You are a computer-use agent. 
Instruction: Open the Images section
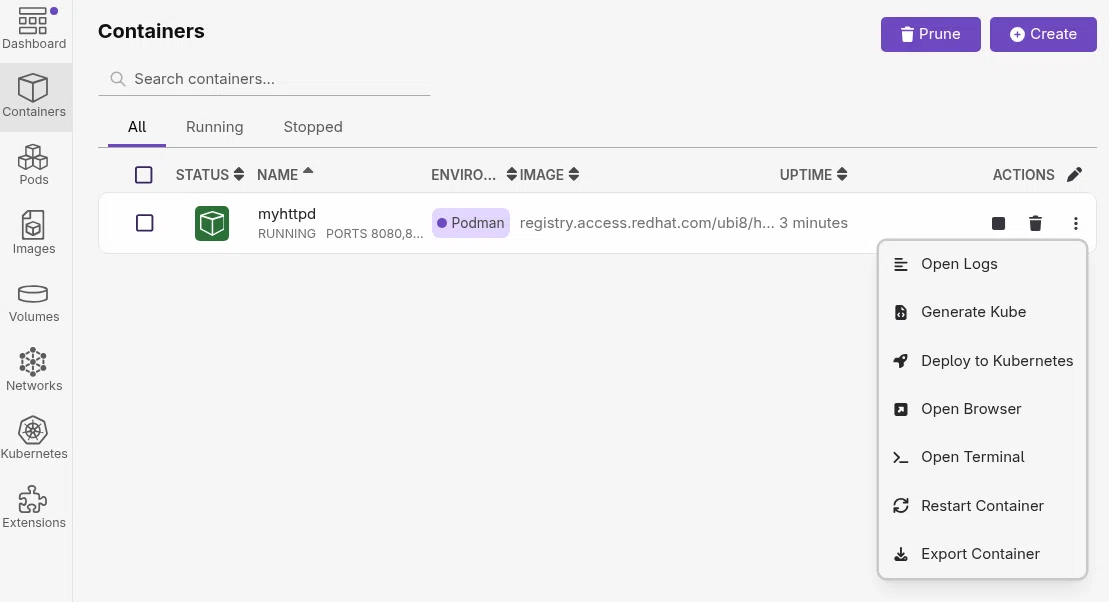click(34, 233)
